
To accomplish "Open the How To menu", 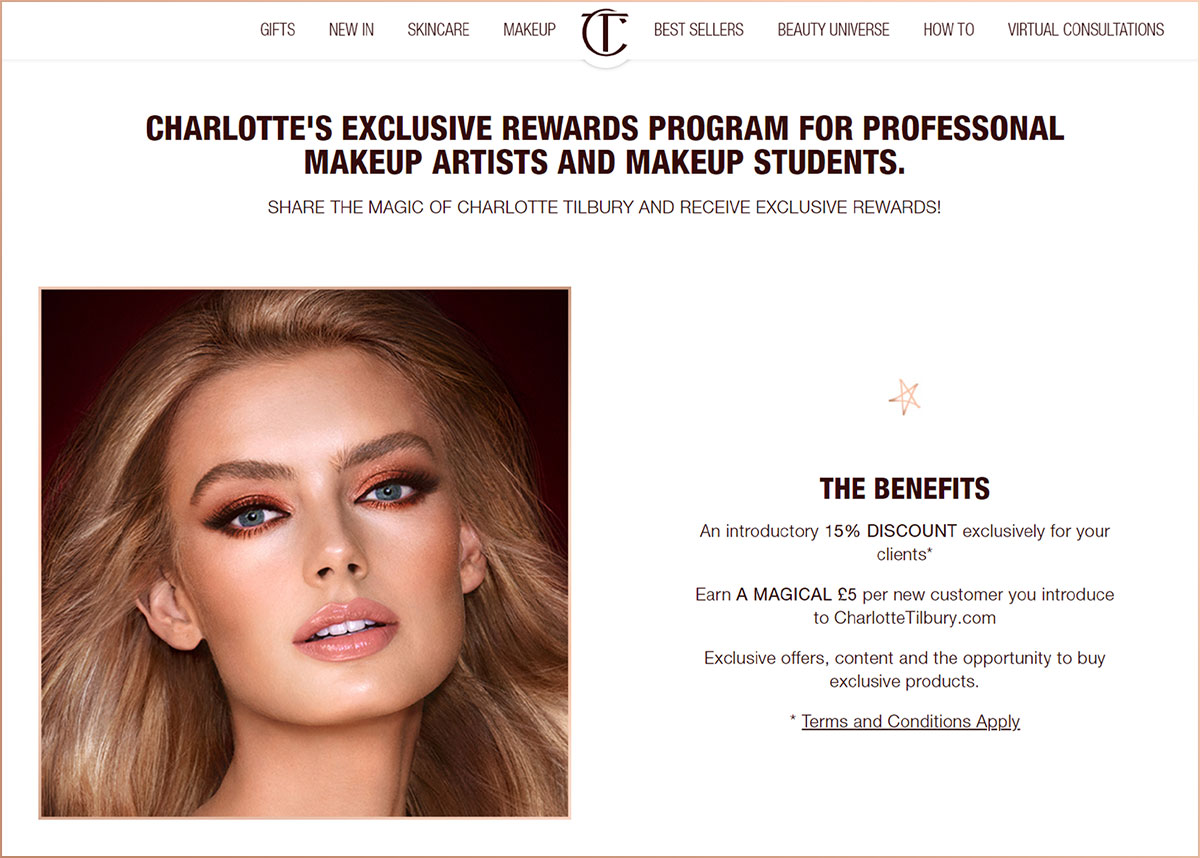I will click(x=948, y=30).
